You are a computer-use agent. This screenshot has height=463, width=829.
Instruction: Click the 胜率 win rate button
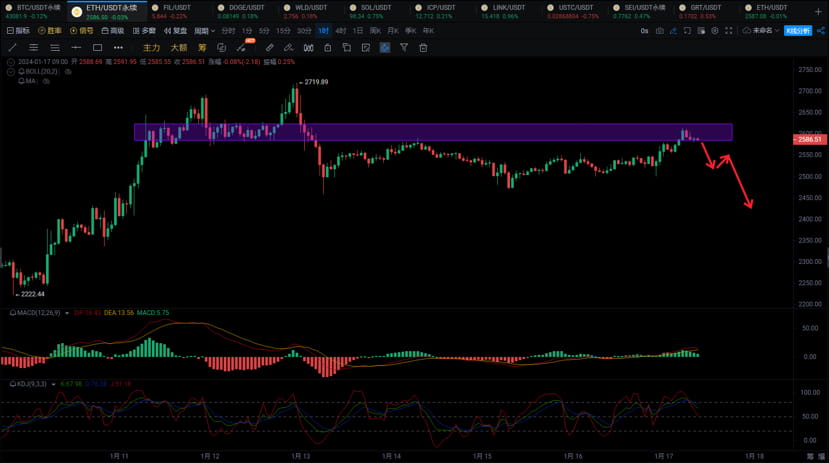pos(50,31)
